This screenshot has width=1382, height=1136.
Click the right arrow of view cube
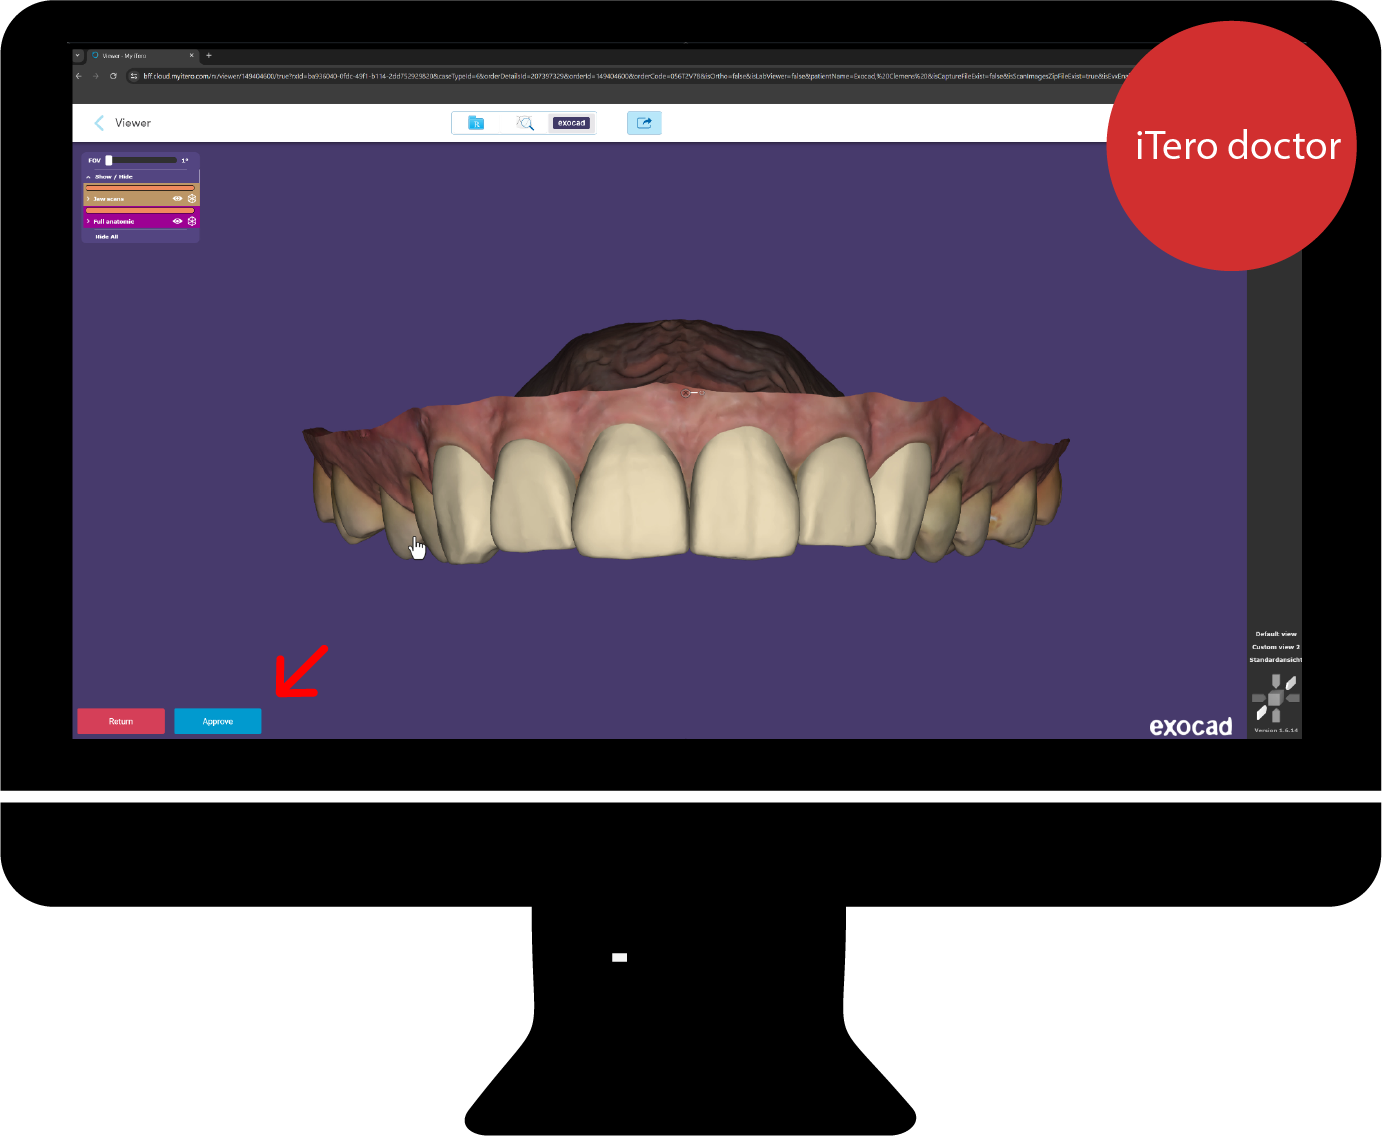click(x=1293, y=698)
